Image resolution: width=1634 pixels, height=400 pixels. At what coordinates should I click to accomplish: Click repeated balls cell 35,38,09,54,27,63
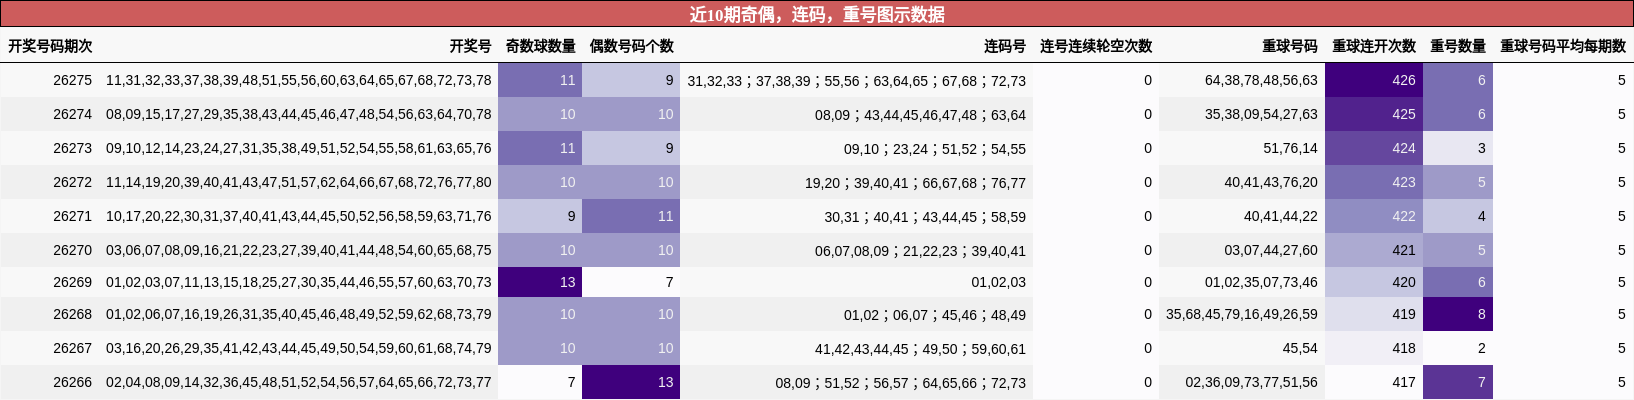(1242, 114)
